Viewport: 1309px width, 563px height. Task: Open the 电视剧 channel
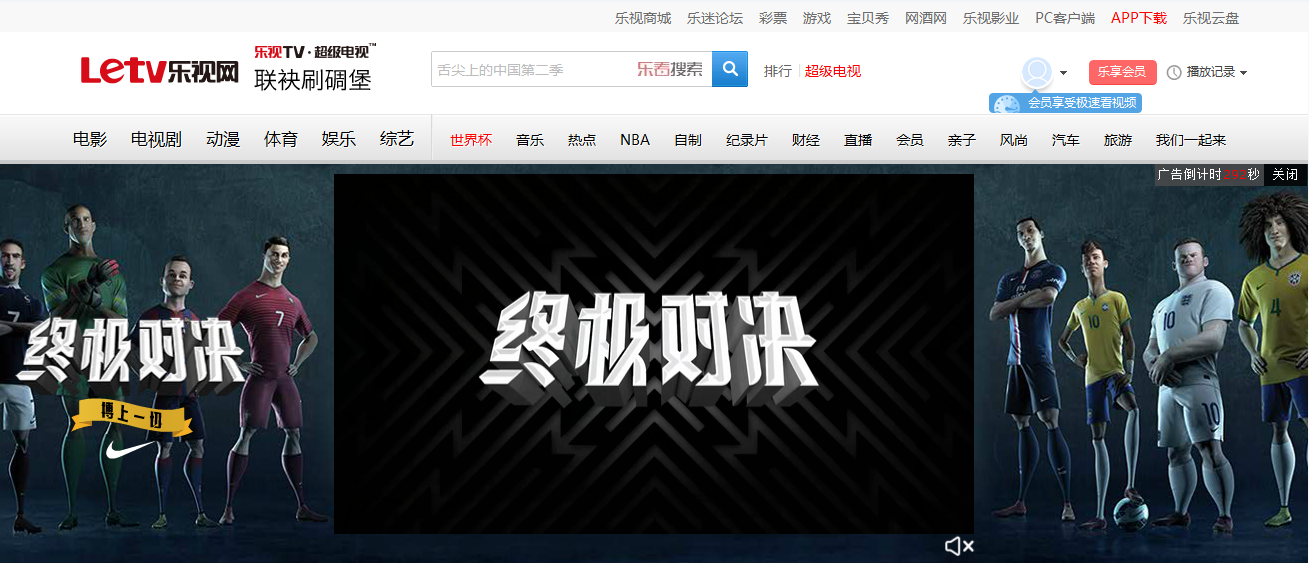(x=156, y=139)
